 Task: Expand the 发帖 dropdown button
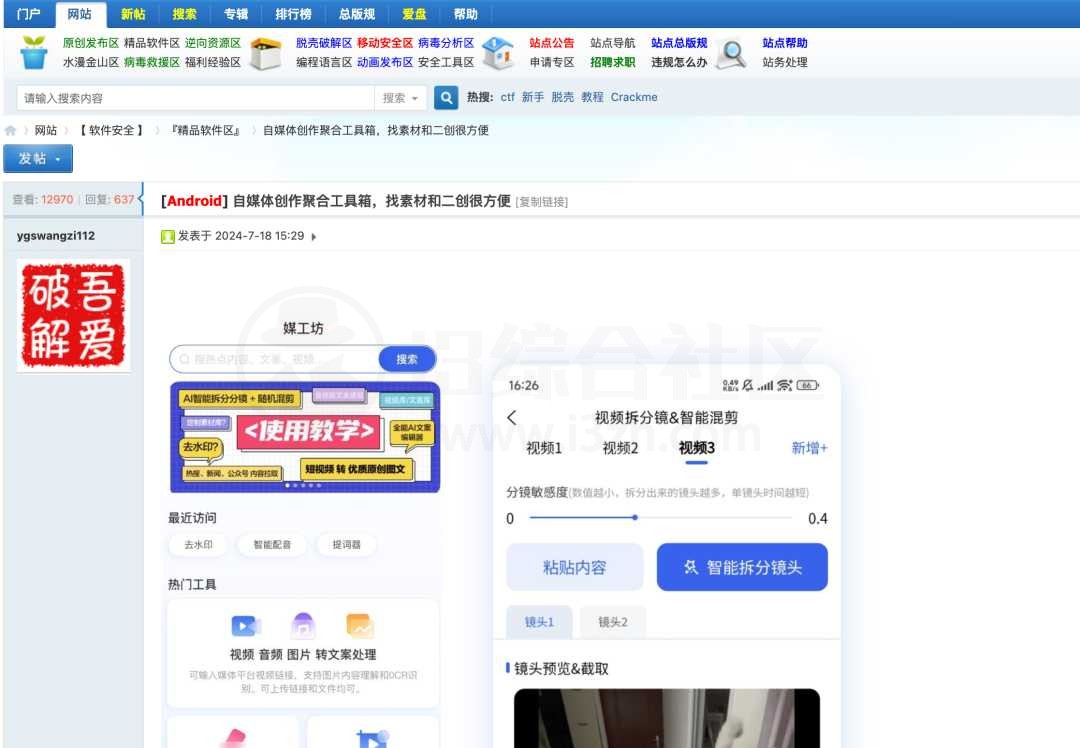tap(38, 159)
